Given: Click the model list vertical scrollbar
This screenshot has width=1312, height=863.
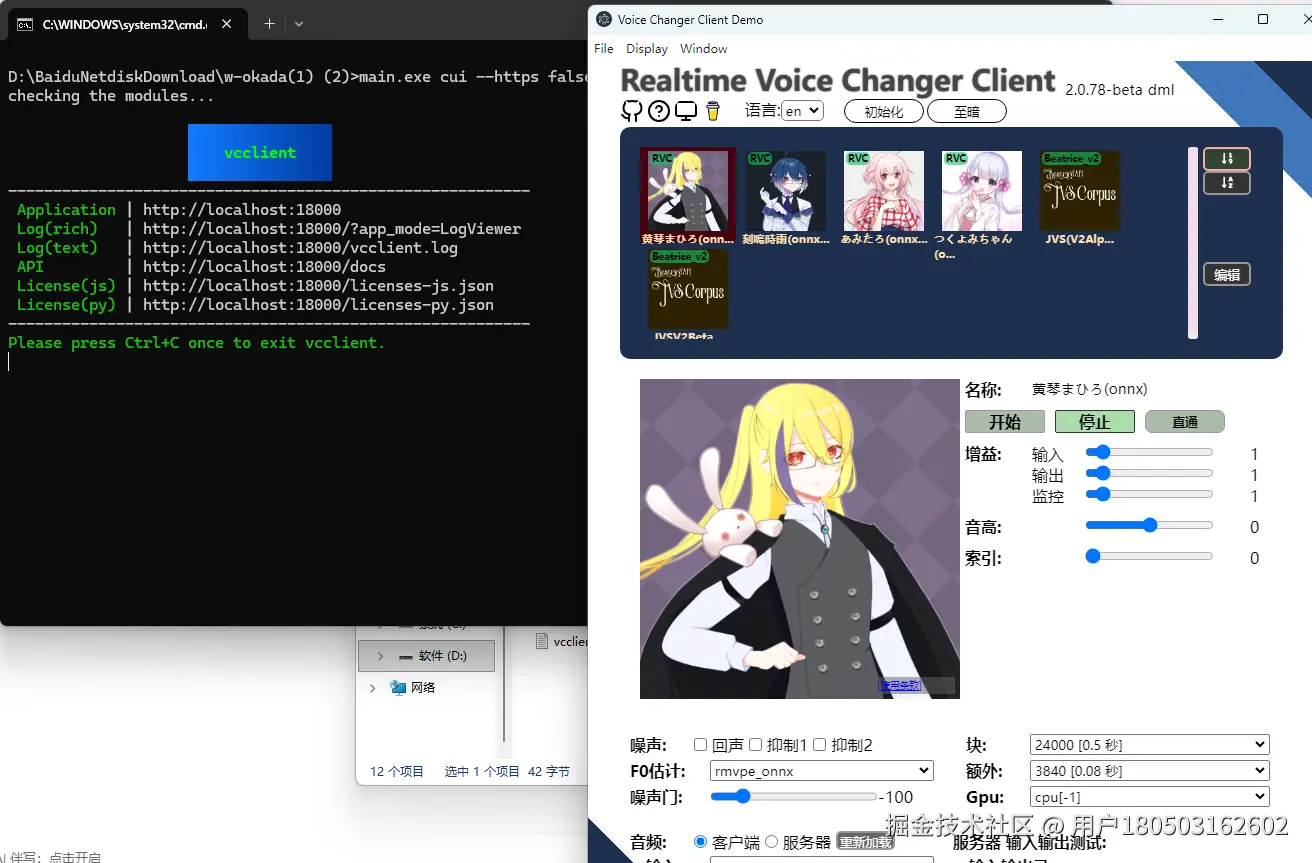Looking at the screenshot, I should click(x=1192, y=243).
